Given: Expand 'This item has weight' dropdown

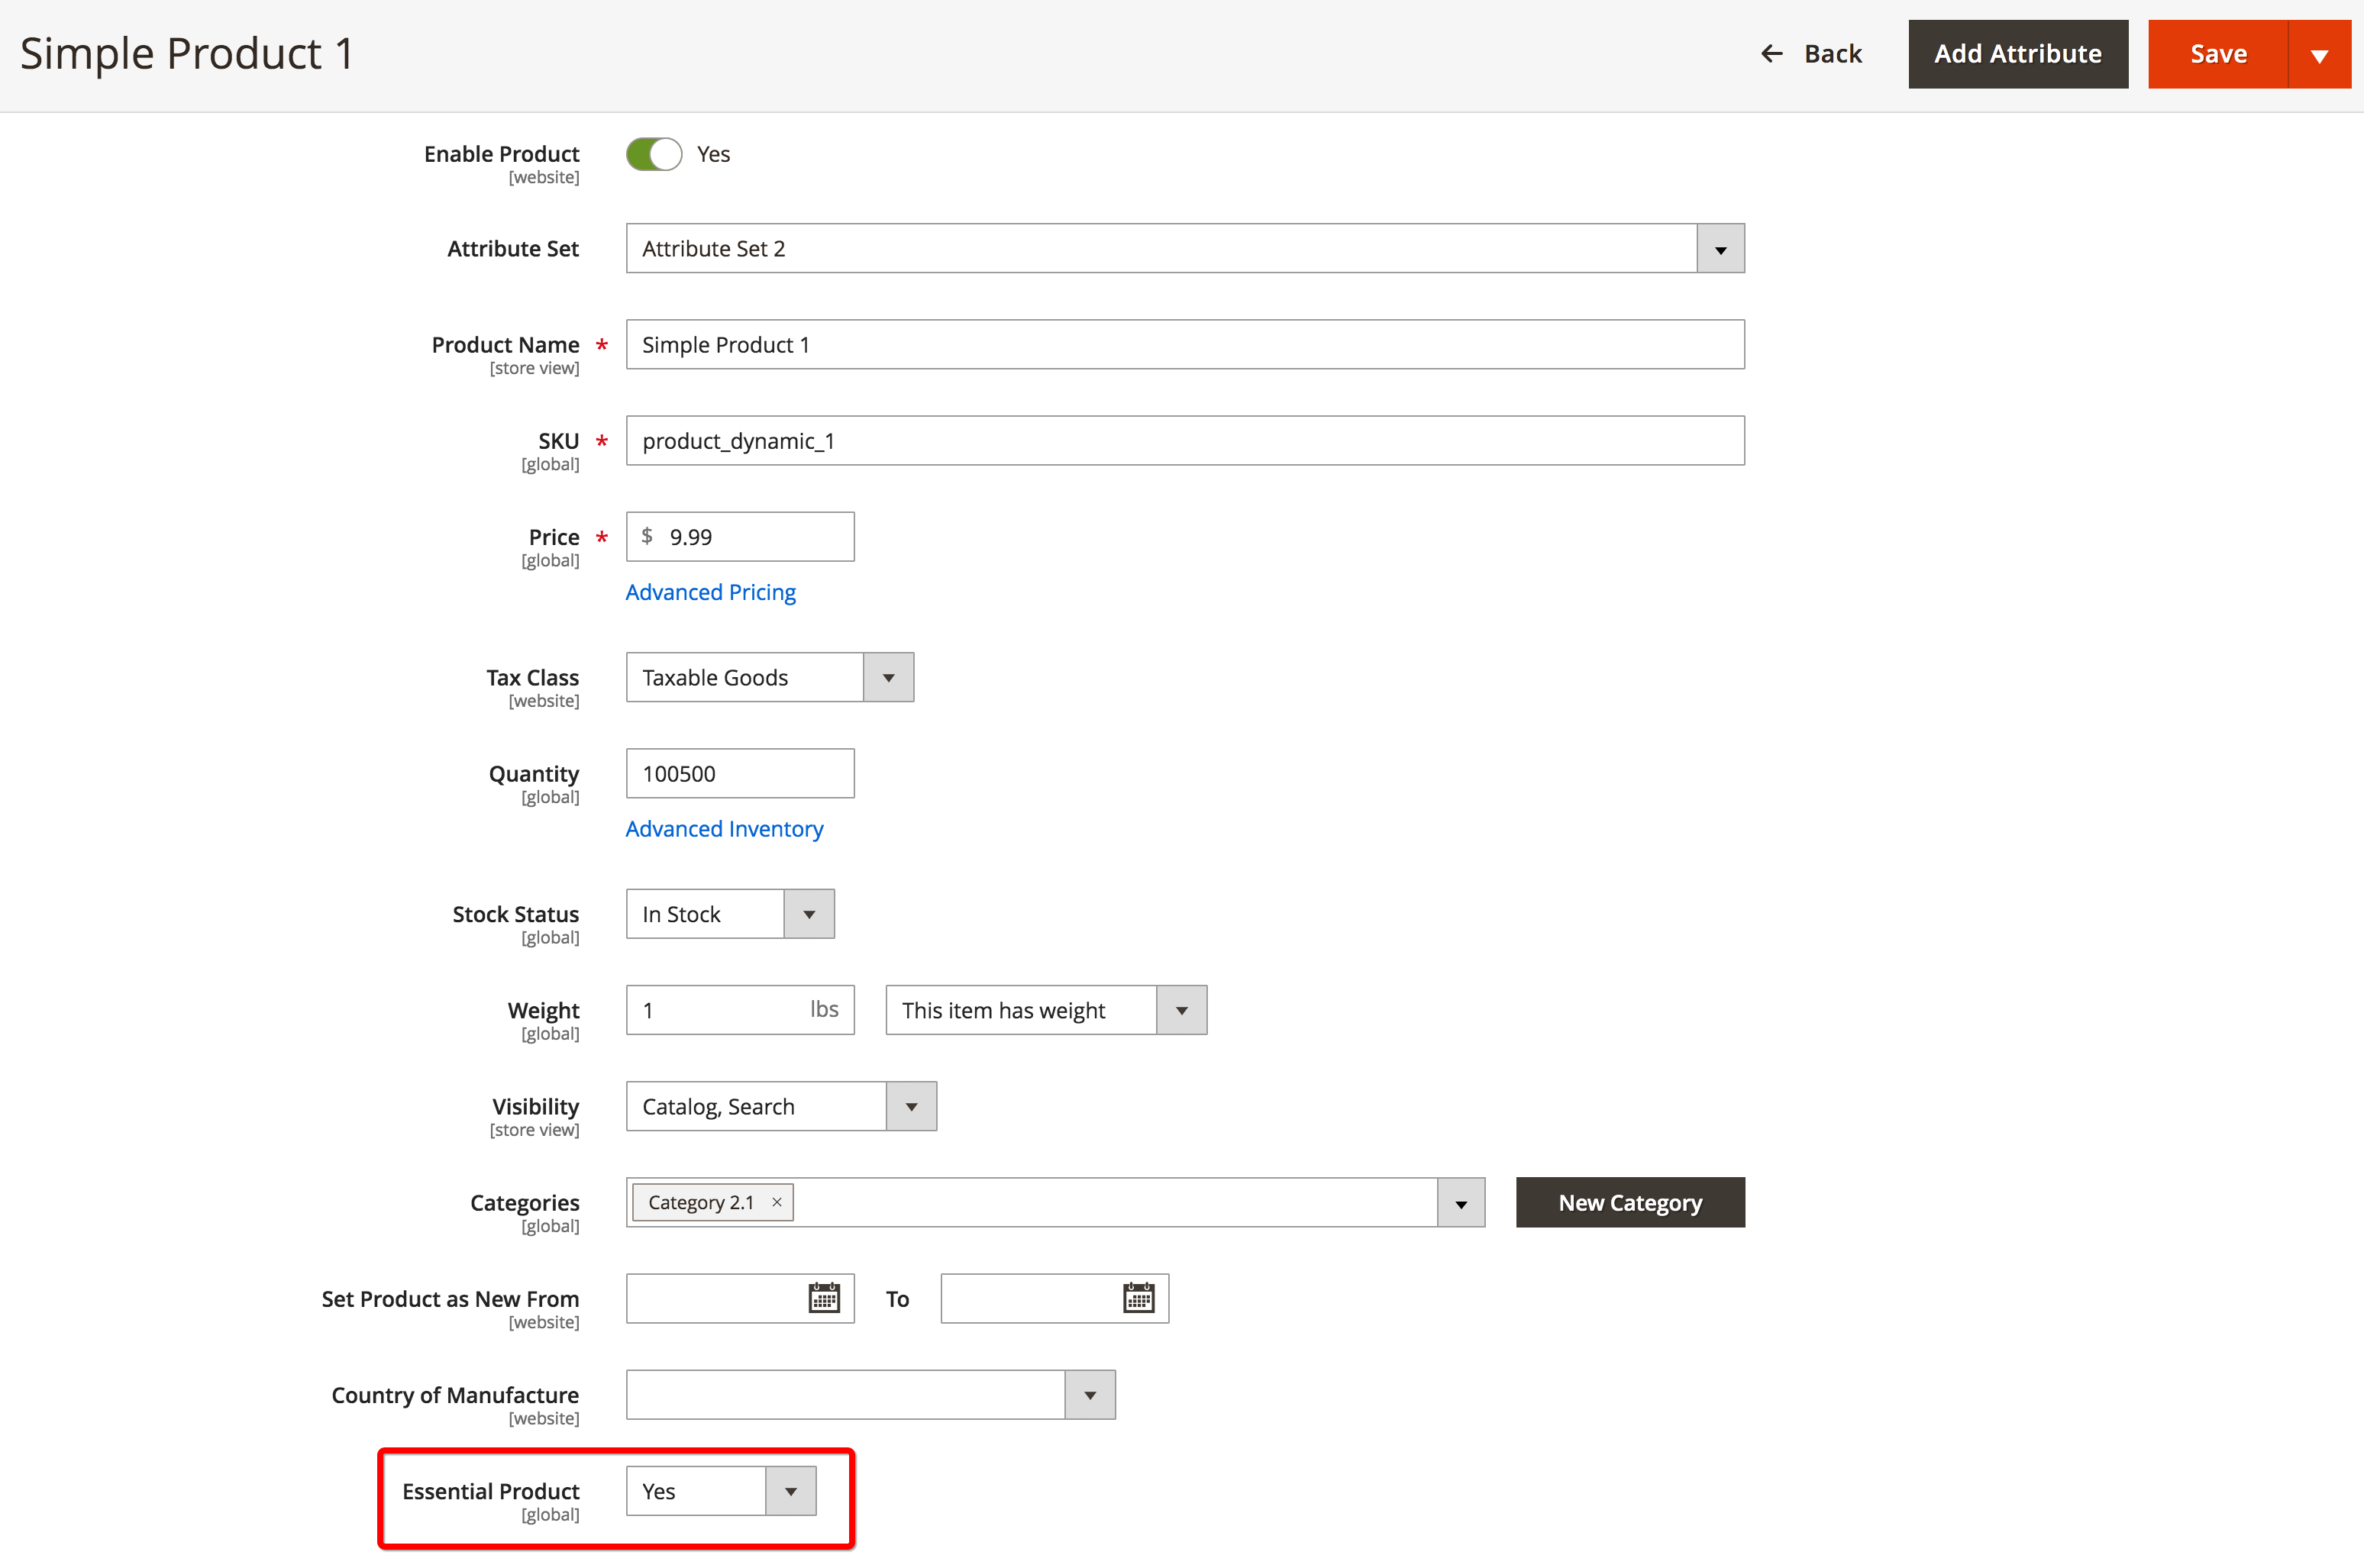Looking at the screenshot, I should pyautogui.click(x=1181, y=1010).
